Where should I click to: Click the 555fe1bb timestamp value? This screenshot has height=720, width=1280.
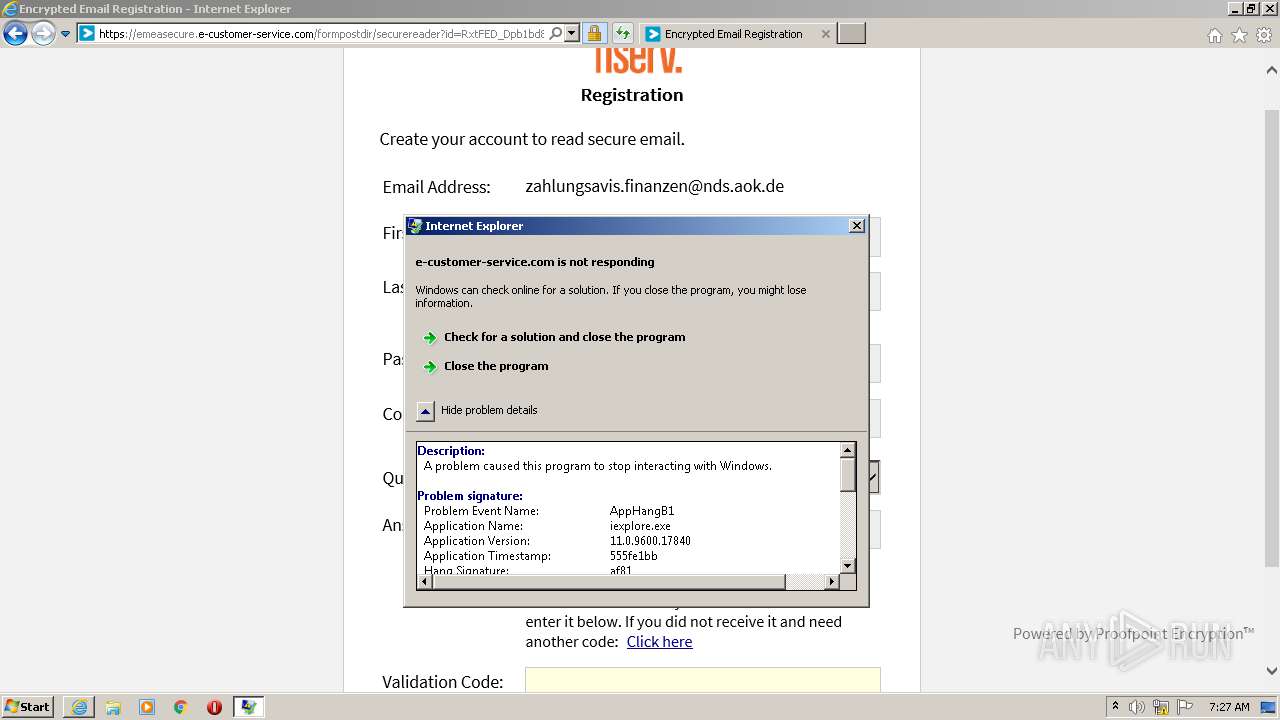tap(634, 556)
